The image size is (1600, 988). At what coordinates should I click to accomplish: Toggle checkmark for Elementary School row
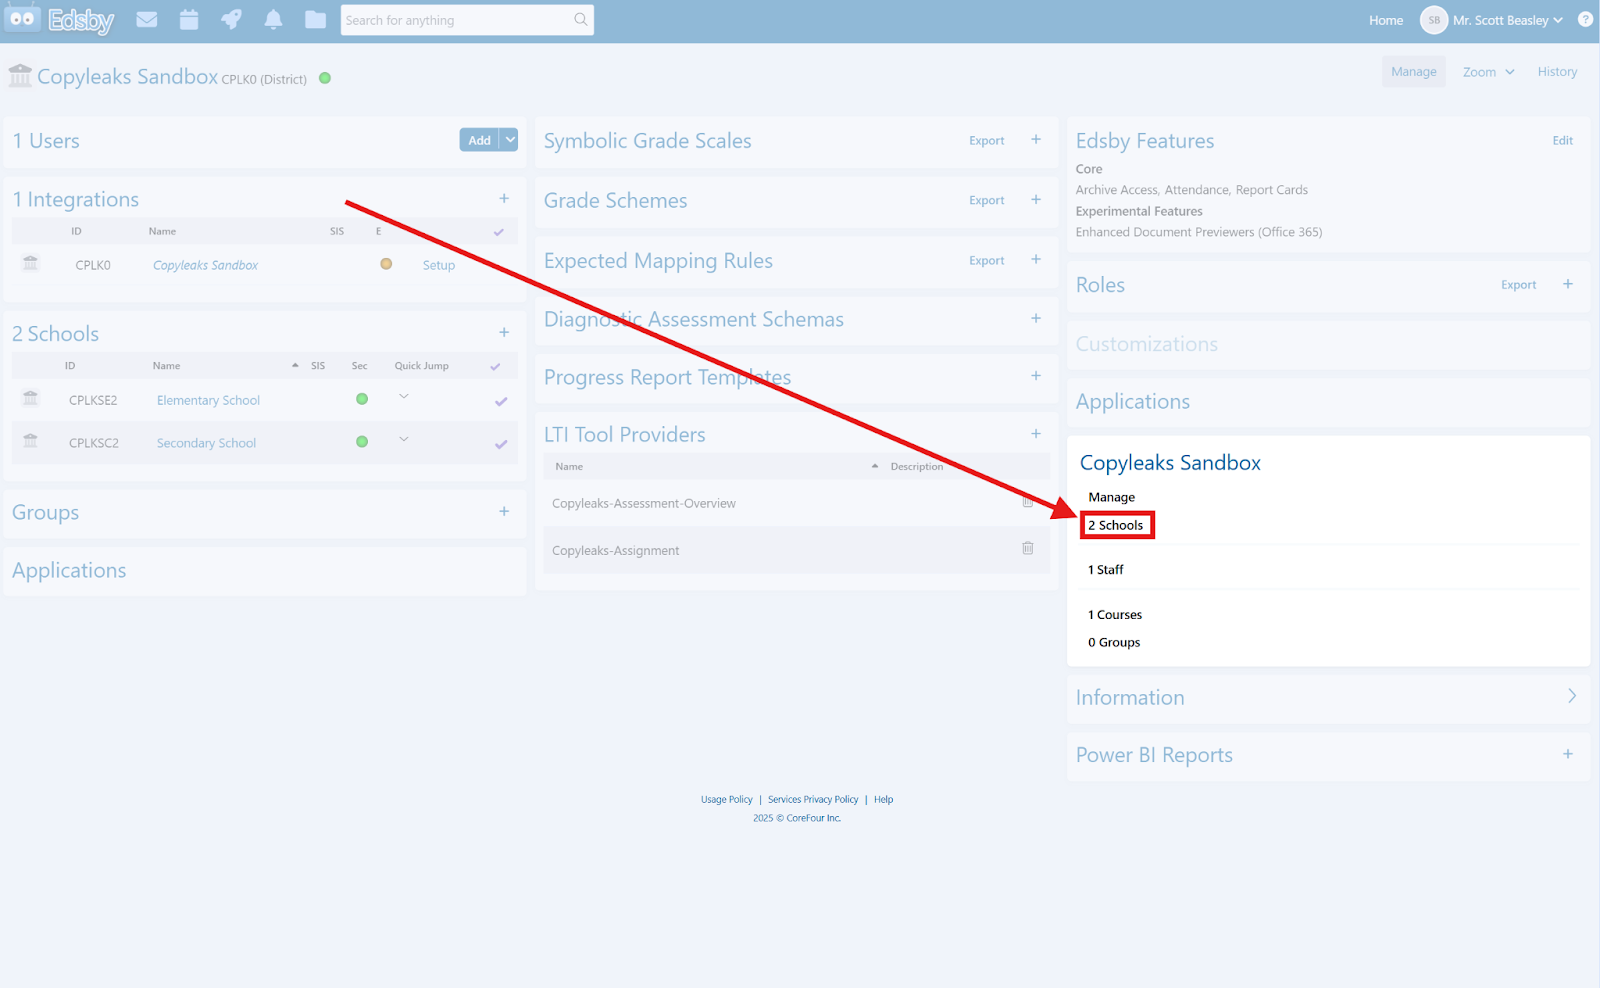501,401
